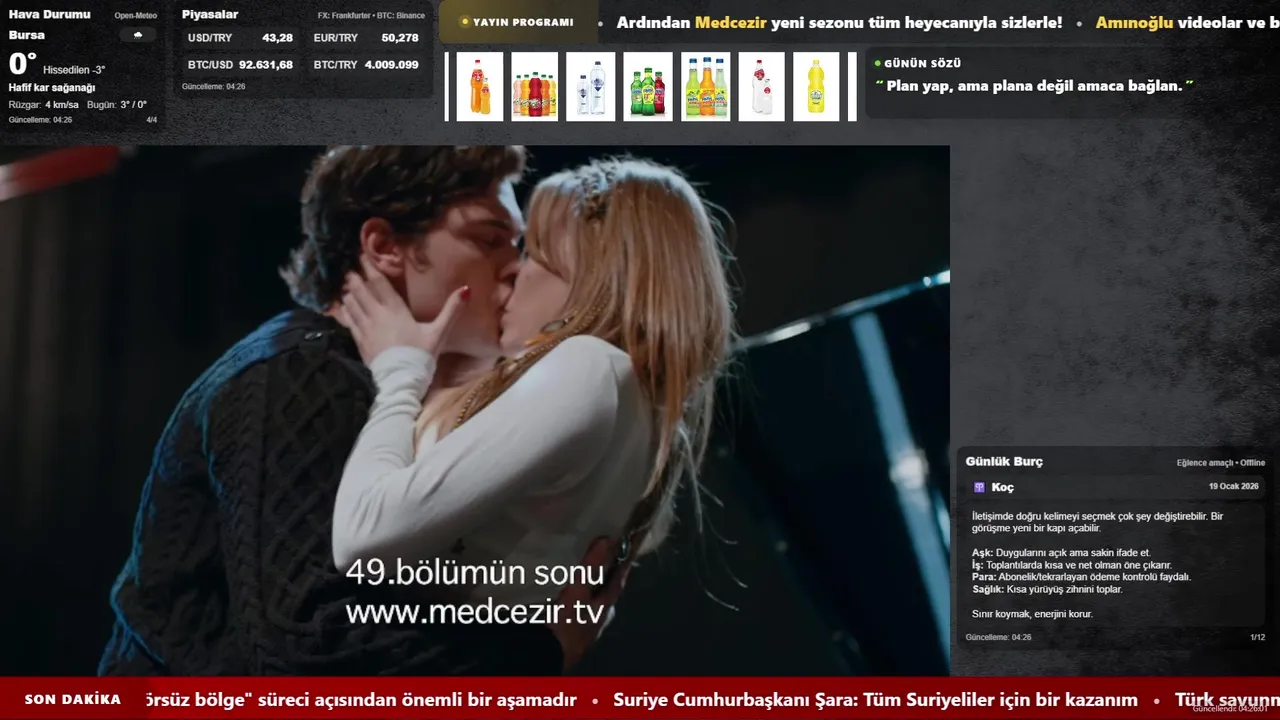Click the snow cloud weather icon
The height and width of the screenshot is (720, 1280).
coord(137,35)
